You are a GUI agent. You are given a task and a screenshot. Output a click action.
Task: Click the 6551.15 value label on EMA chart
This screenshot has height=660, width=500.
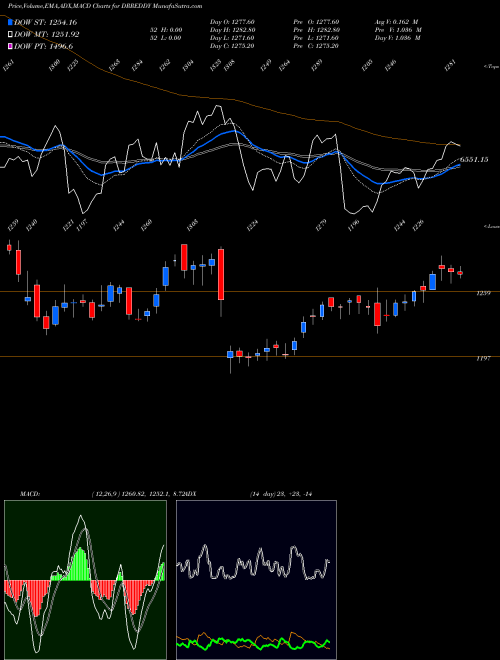(x=474, y=160)
